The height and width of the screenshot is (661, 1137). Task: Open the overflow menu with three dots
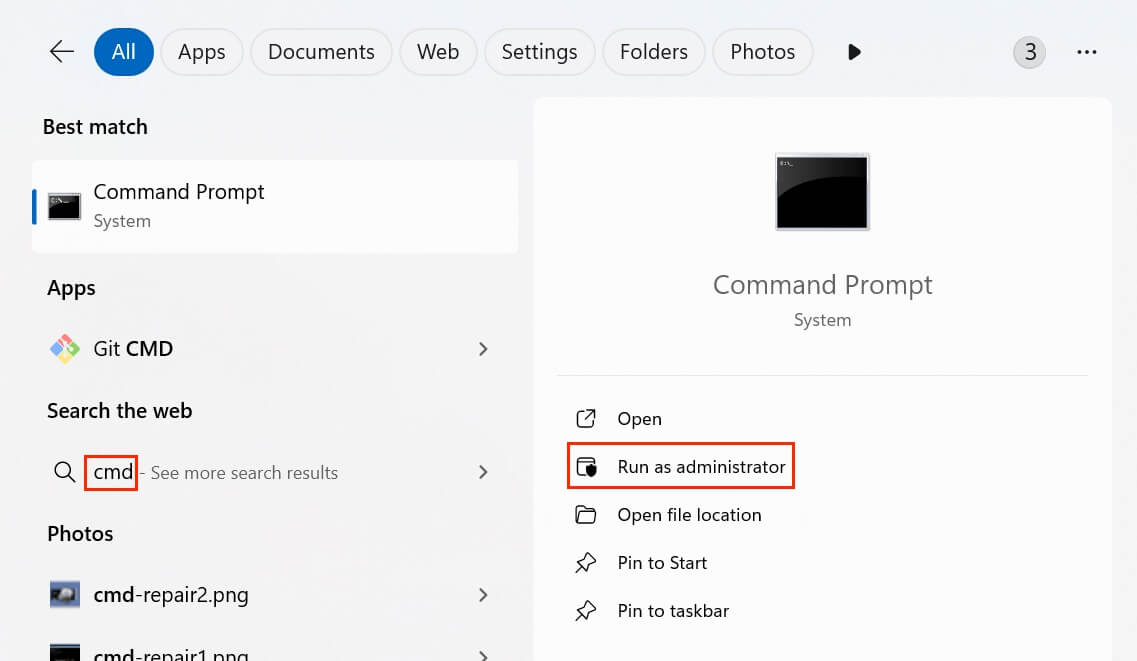tap(1086, 51)
